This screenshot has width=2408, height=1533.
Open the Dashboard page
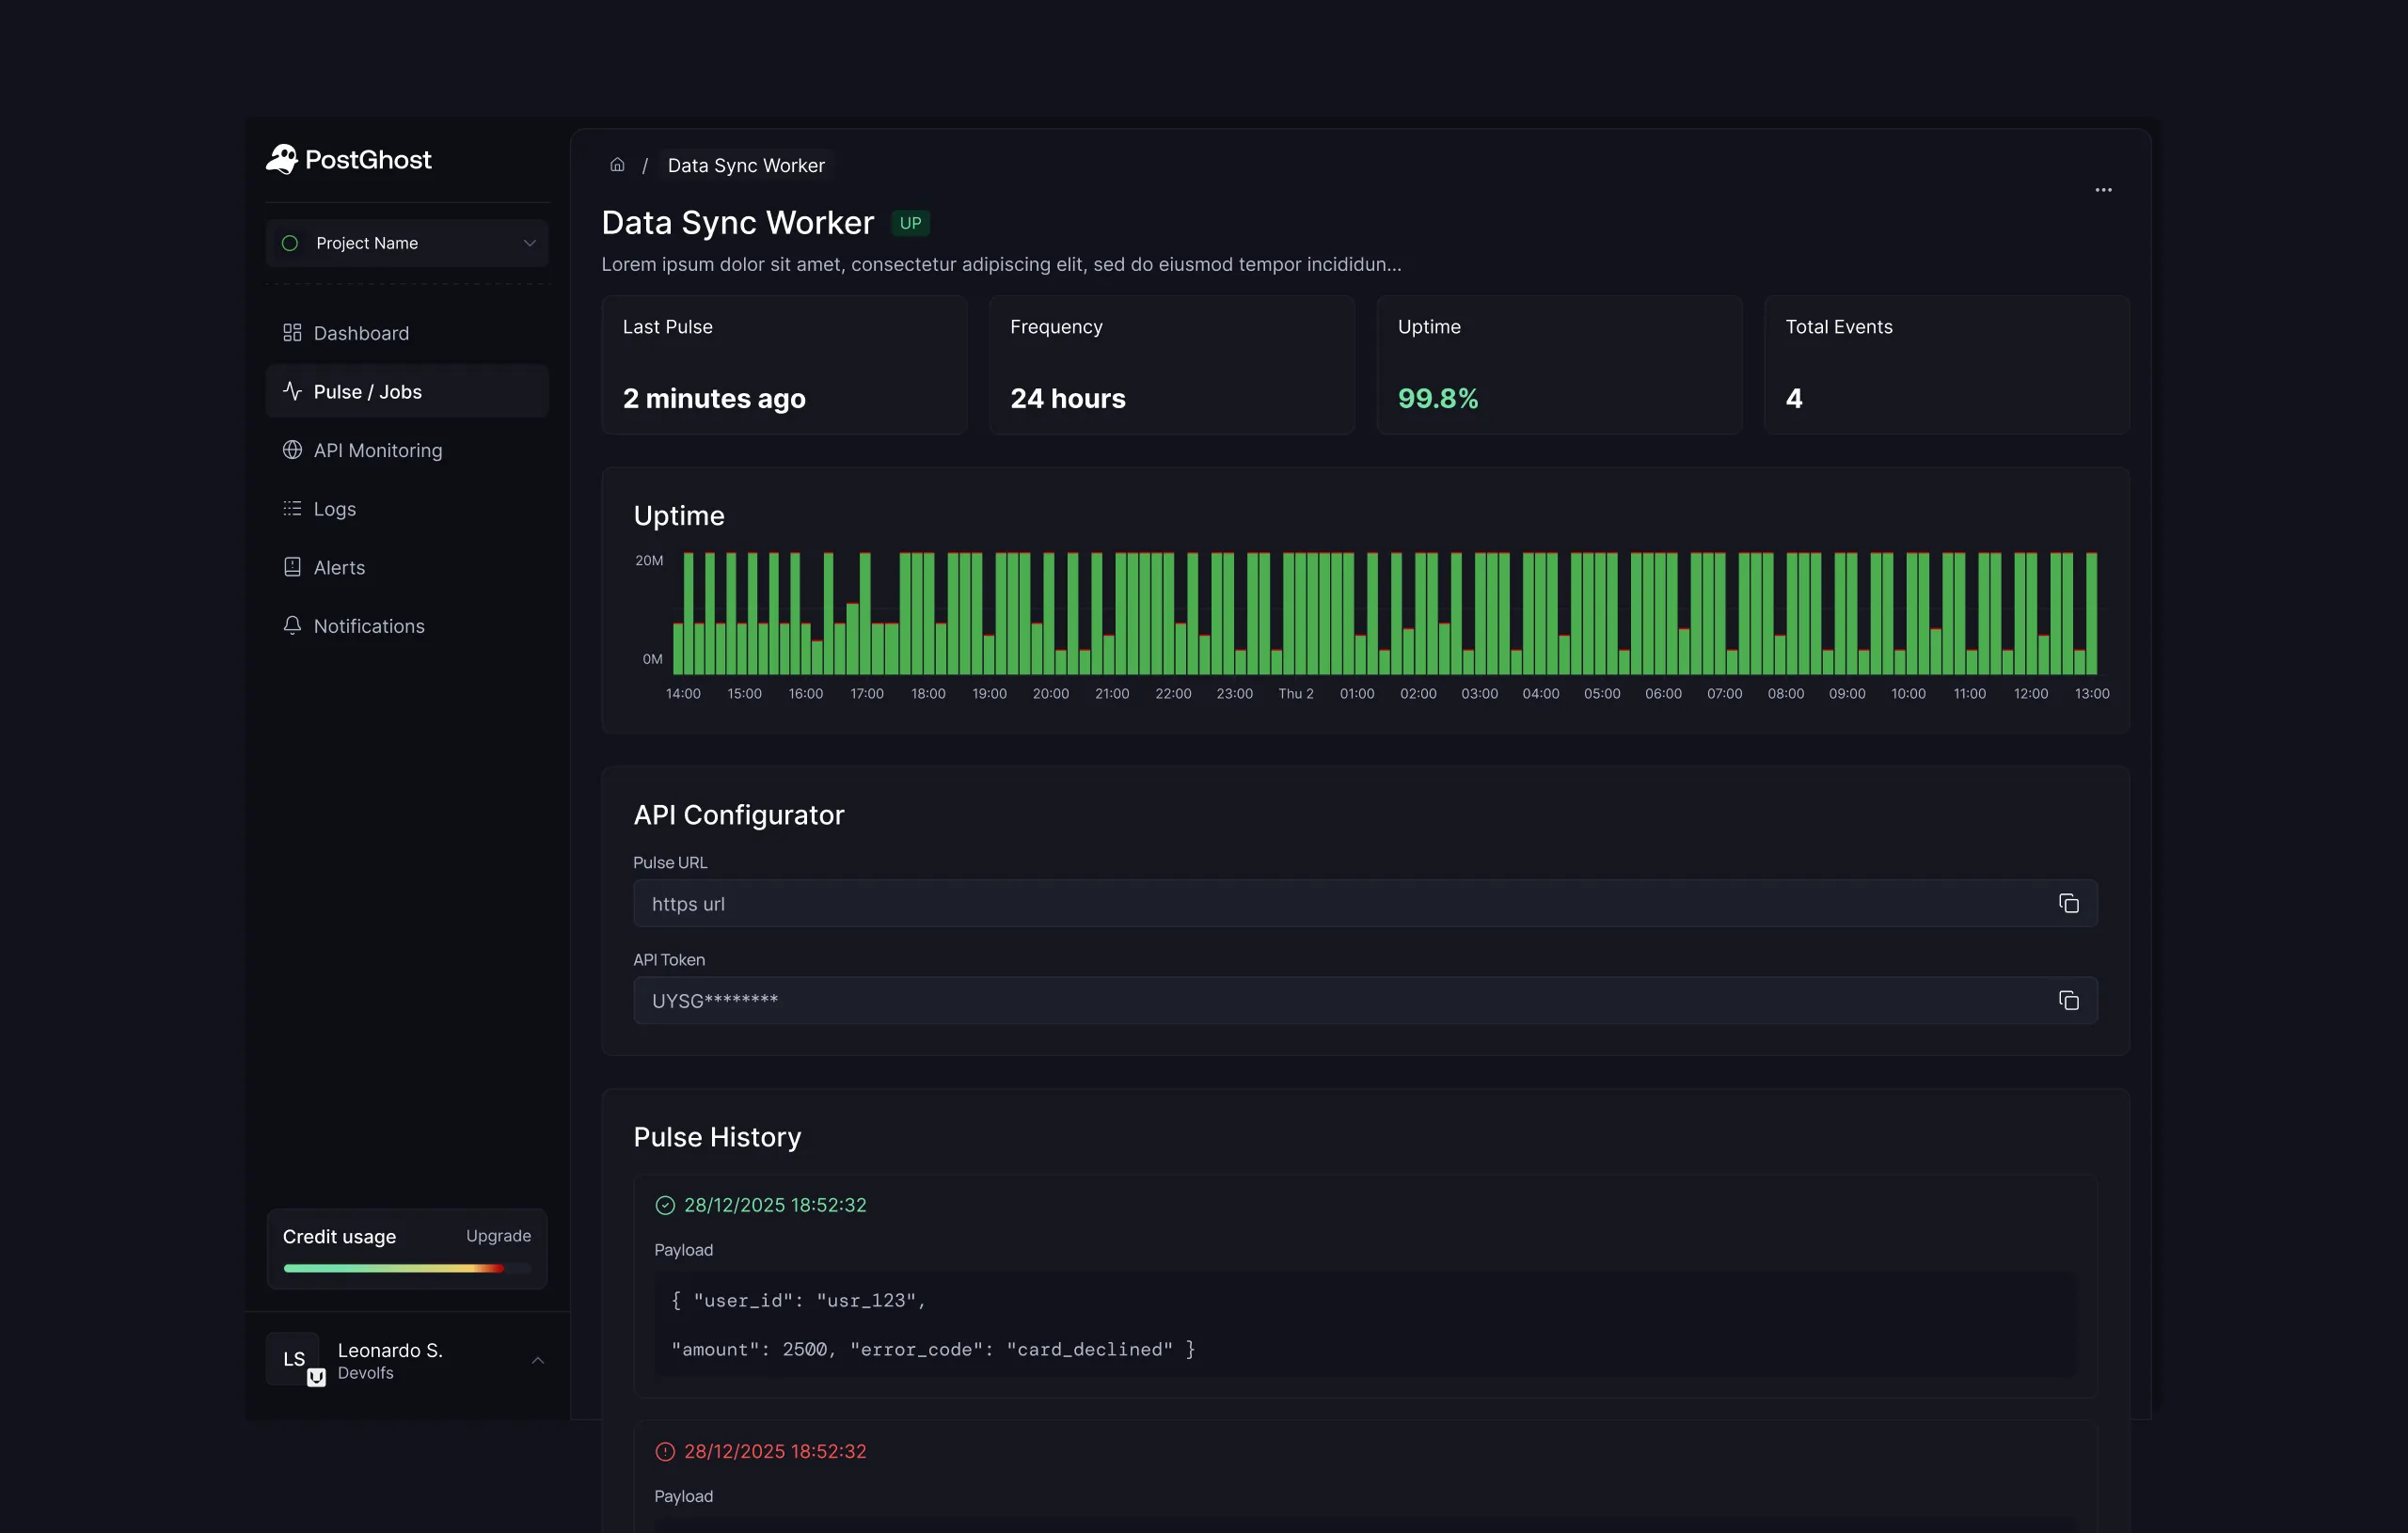[407, 333]
